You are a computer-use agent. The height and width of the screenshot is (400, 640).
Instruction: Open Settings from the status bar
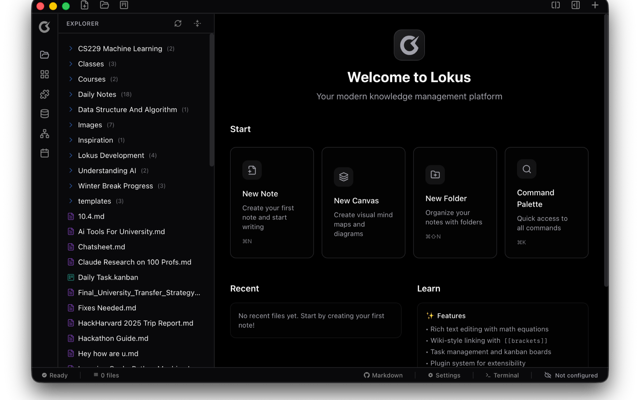click(x=444, y=376)
